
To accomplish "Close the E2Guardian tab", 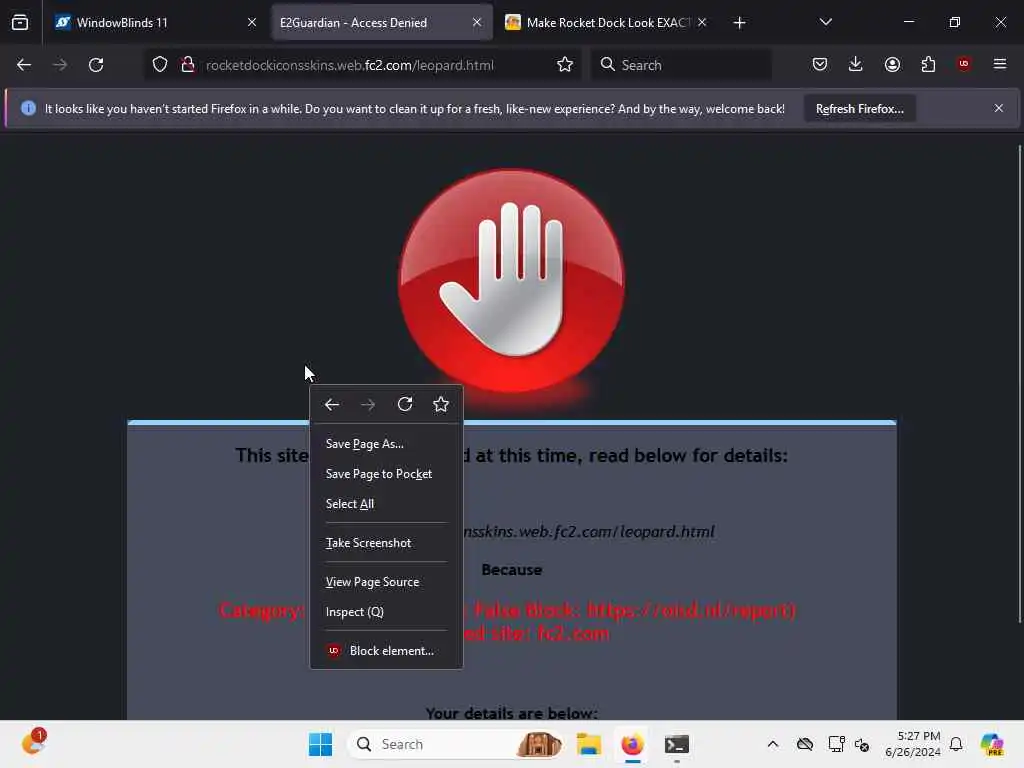I will tap(477, 23).
